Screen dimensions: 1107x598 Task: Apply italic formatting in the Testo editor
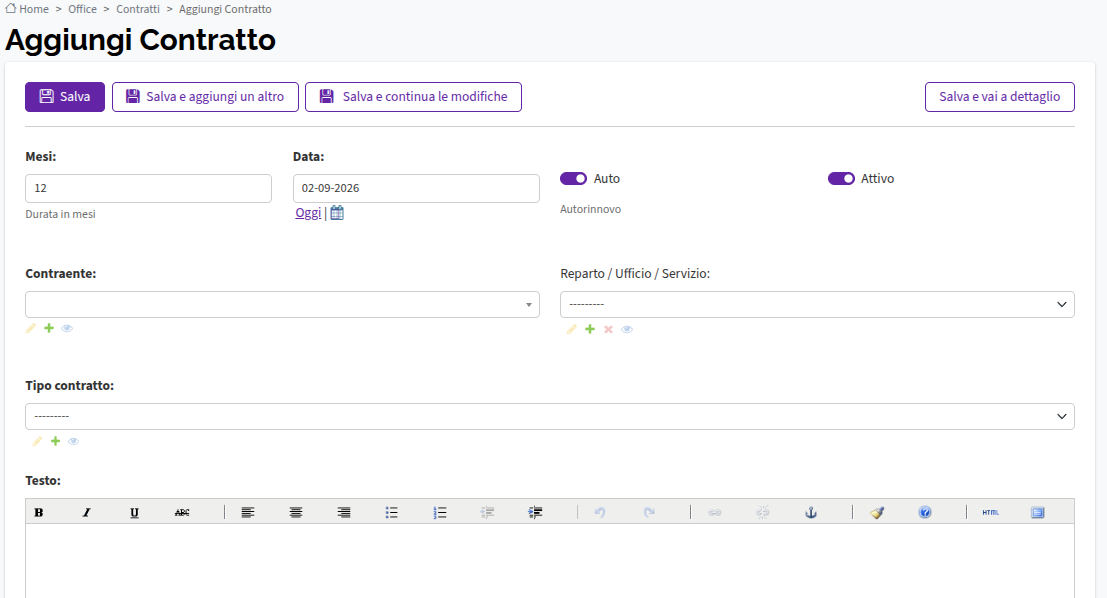pyautogui.click(x=86, y=513)
